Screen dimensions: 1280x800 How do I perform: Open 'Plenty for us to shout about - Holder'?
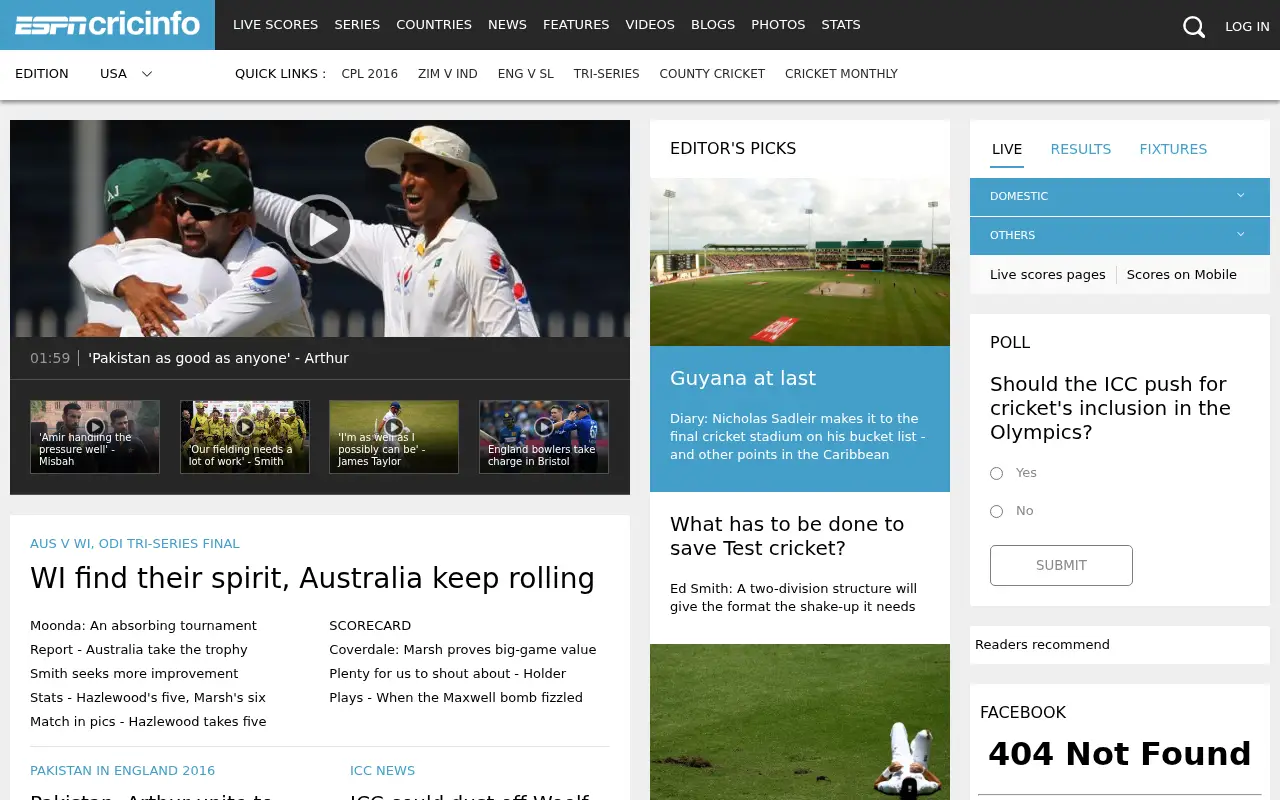coord(448,674)
